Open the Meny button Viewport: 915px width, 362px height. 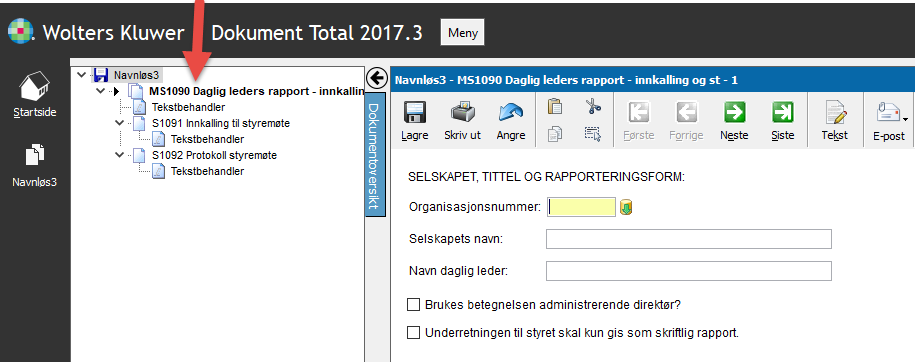[x=462, y=33]
